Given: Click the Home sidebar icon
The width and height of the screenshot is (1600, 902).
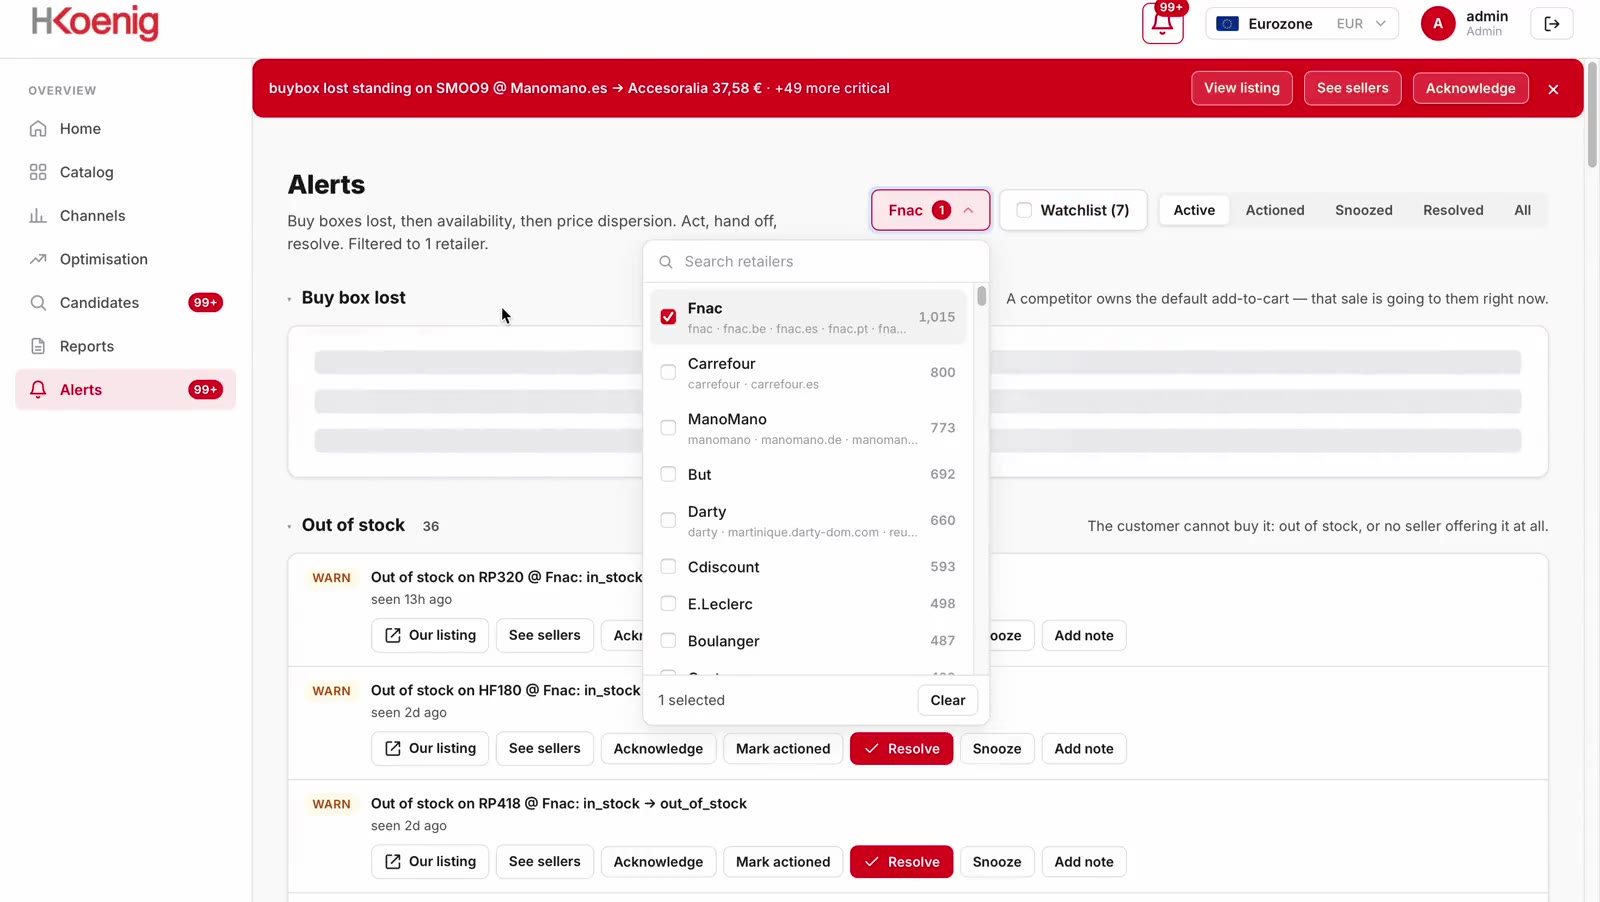Looking at the screenshot, I should (38, 129).
